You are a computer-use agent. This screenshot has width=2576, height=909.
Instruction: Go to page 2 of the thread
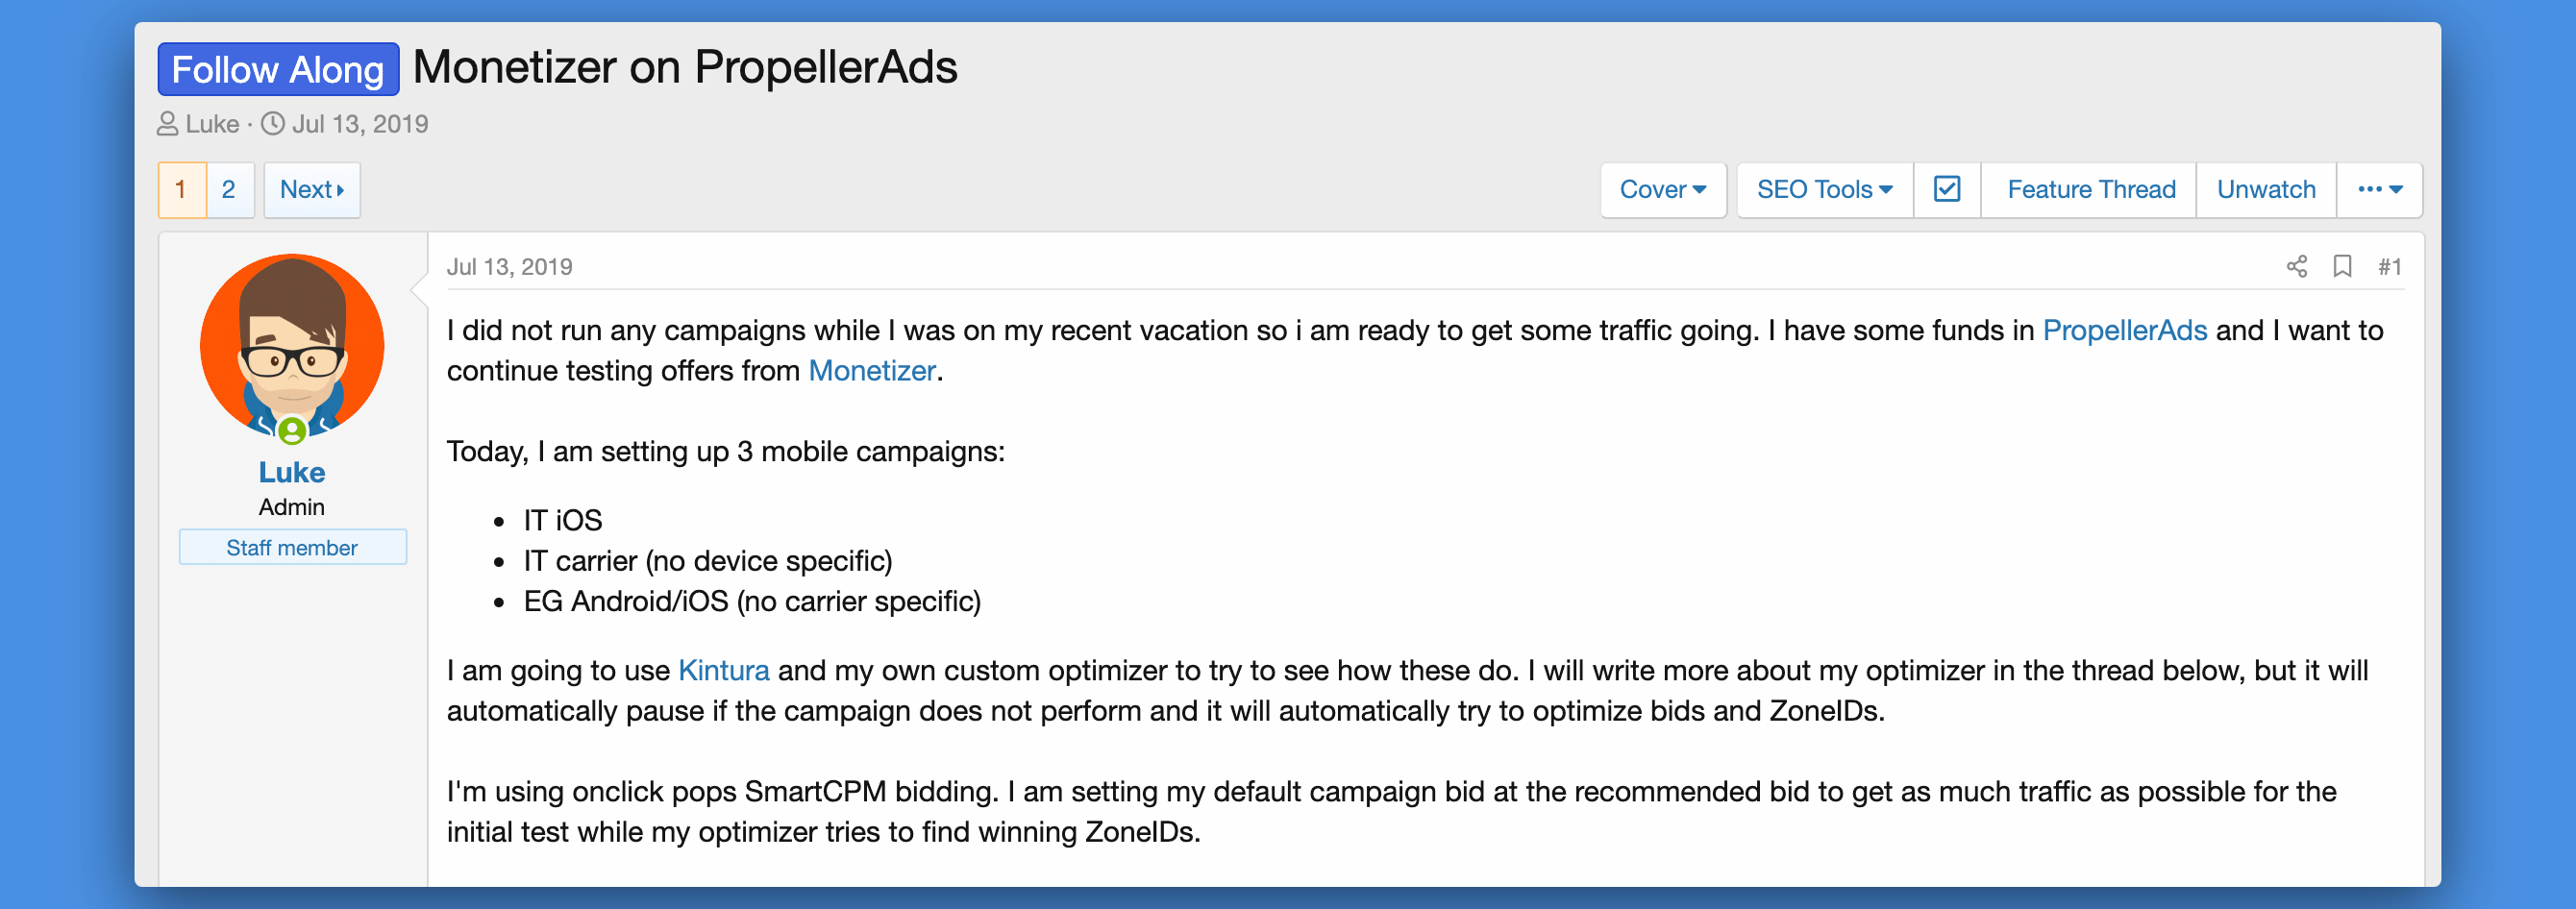point(229,189)
